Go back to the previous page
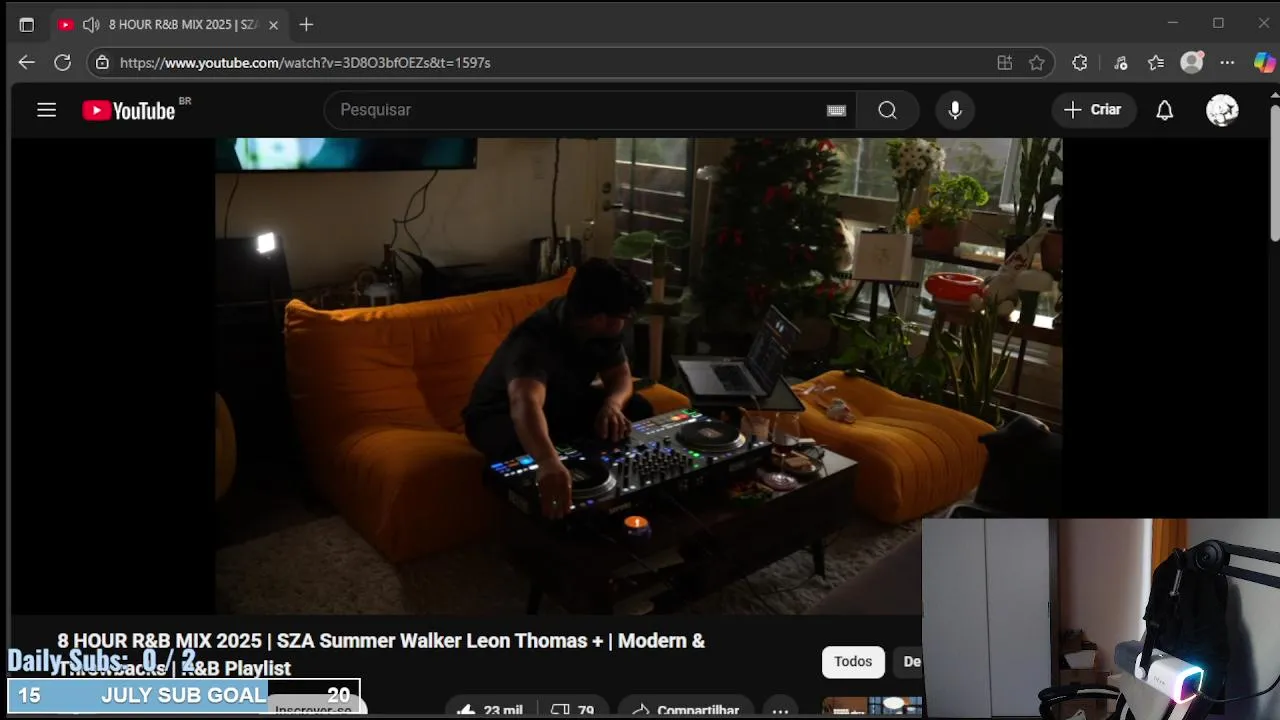Image resolution: width=1280 pixels, height=720 pixels. (x=27, y=62)
